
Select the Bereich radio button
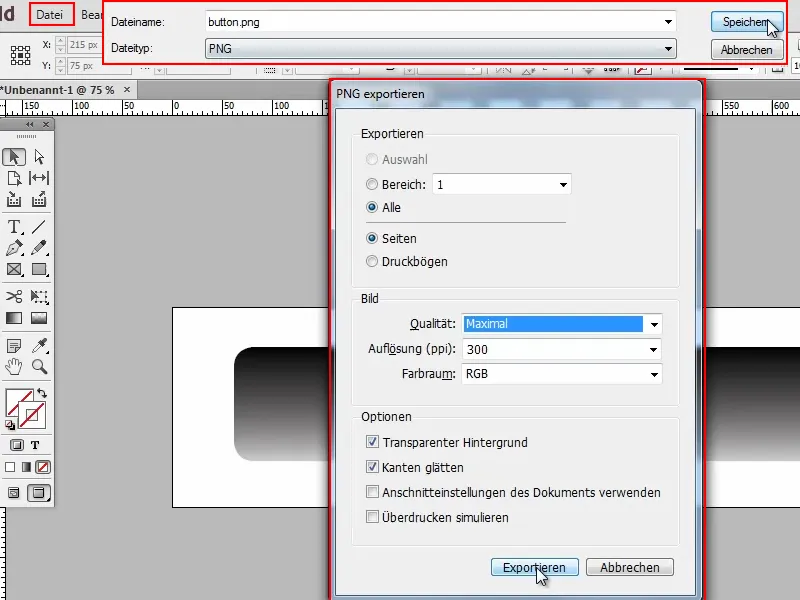click(x=372, y=184)
